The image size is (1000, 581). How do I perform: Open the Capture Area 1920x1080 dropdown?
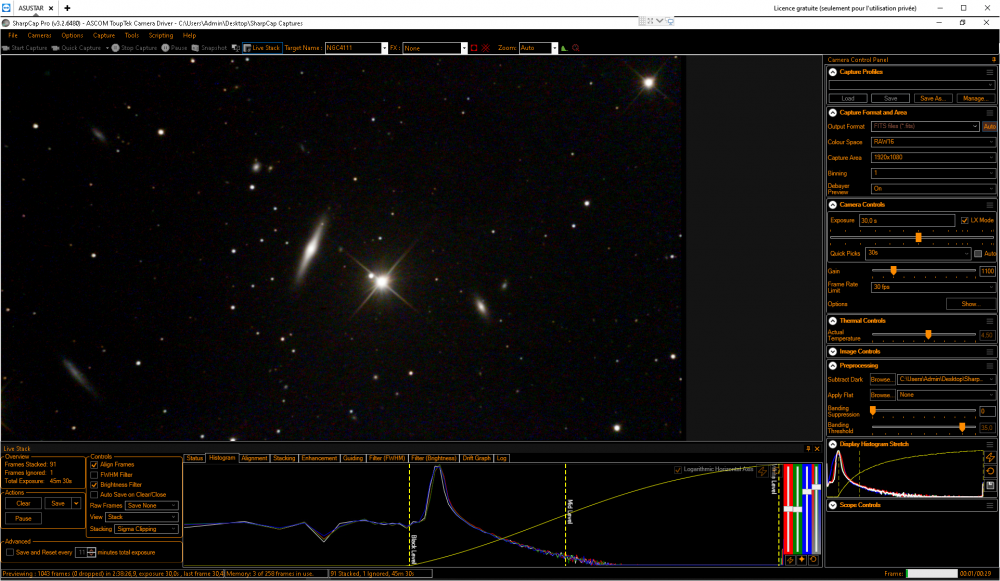click(x=933, y=158)
